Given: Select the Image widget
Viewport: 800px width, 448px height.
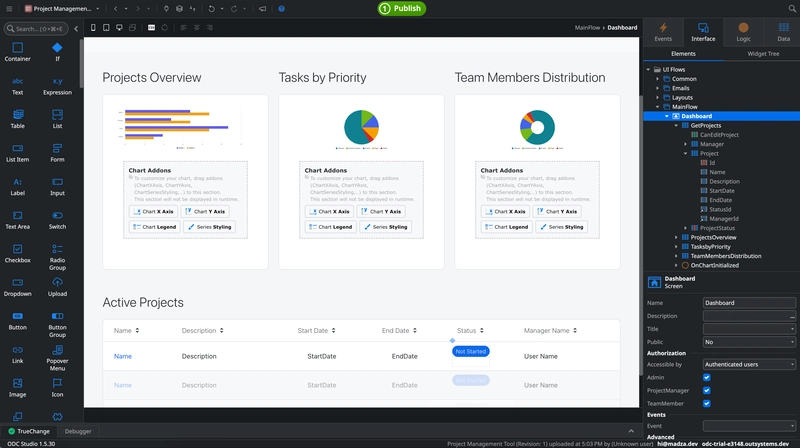Looking at the screenshot, I should click(x=17, y=388).
